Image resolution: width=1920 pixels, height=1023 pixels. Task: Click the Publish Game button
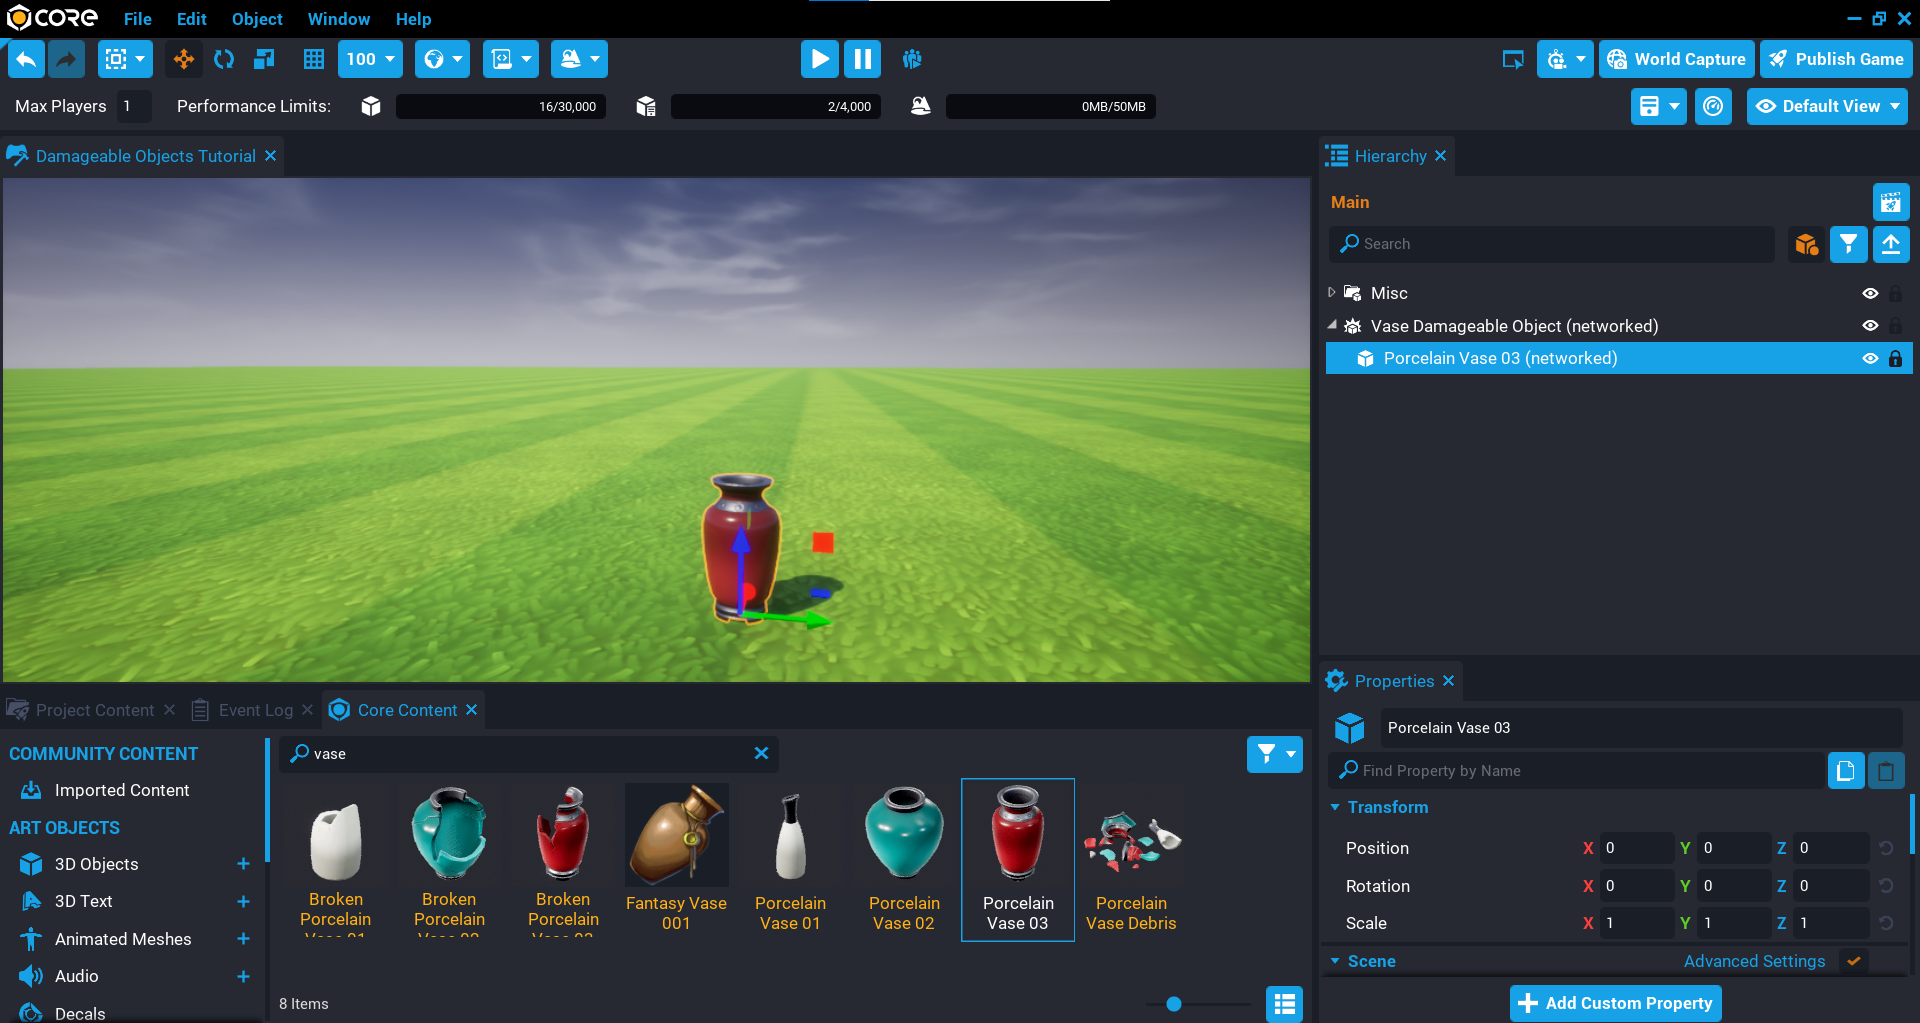(1836, 59)
